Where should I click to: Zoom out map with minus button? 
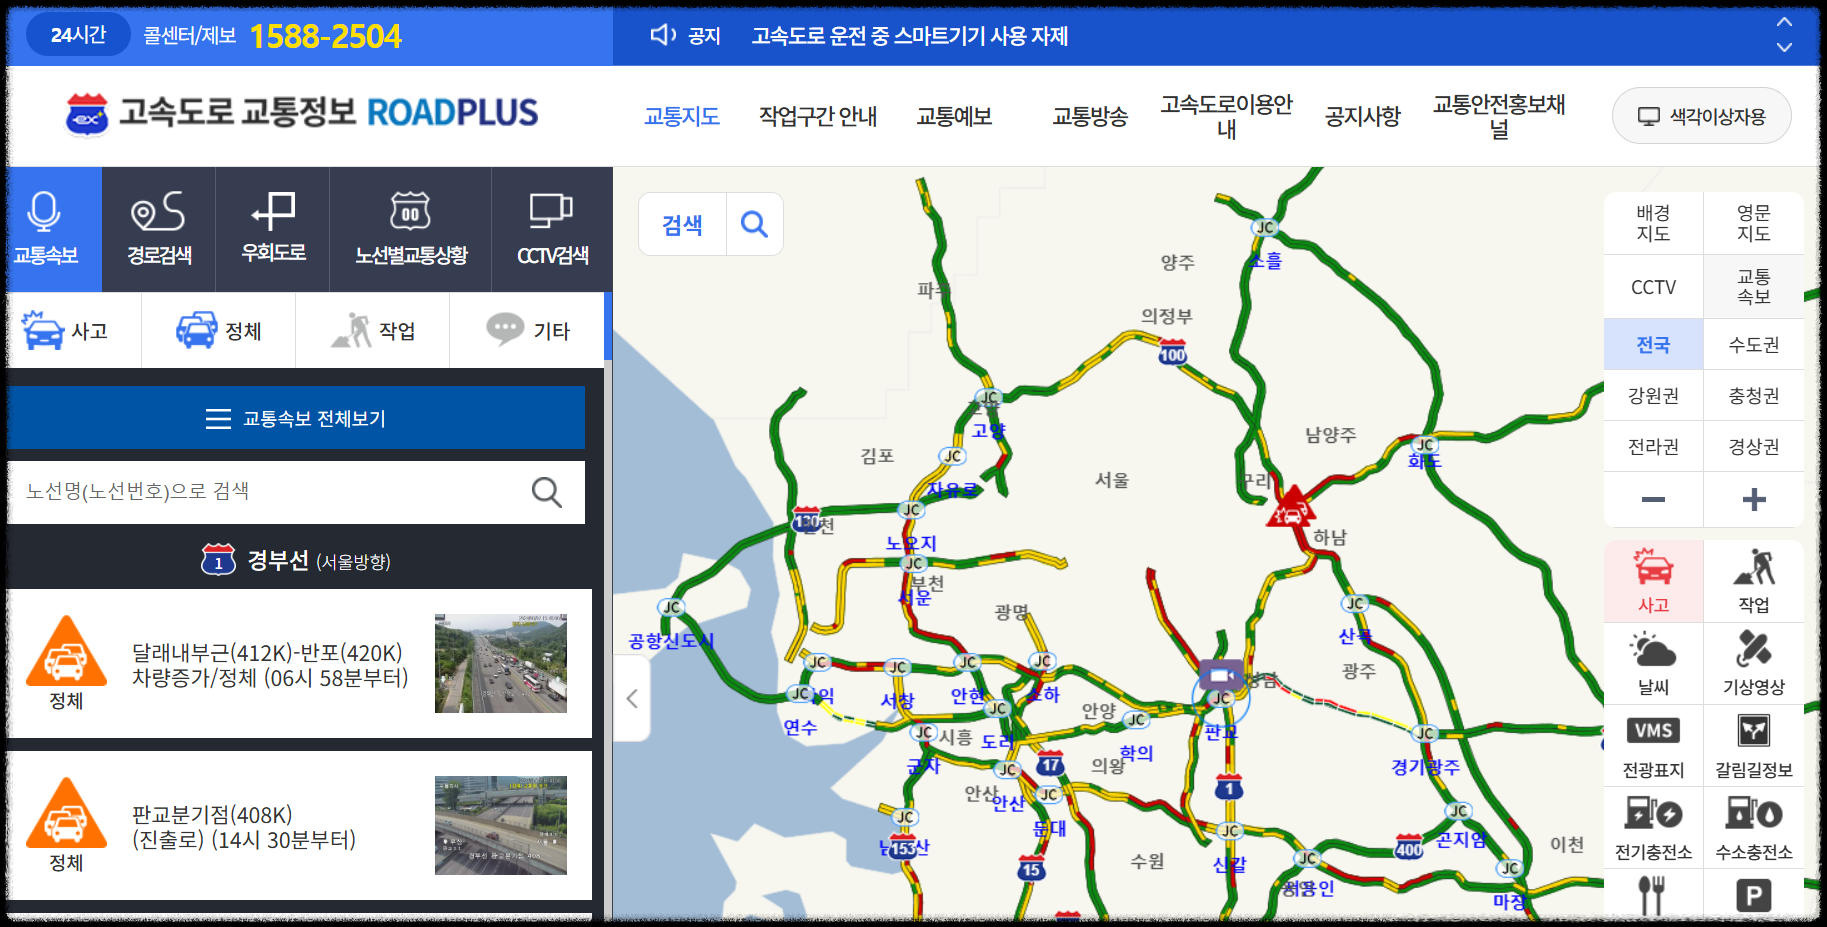(1653, 499)
